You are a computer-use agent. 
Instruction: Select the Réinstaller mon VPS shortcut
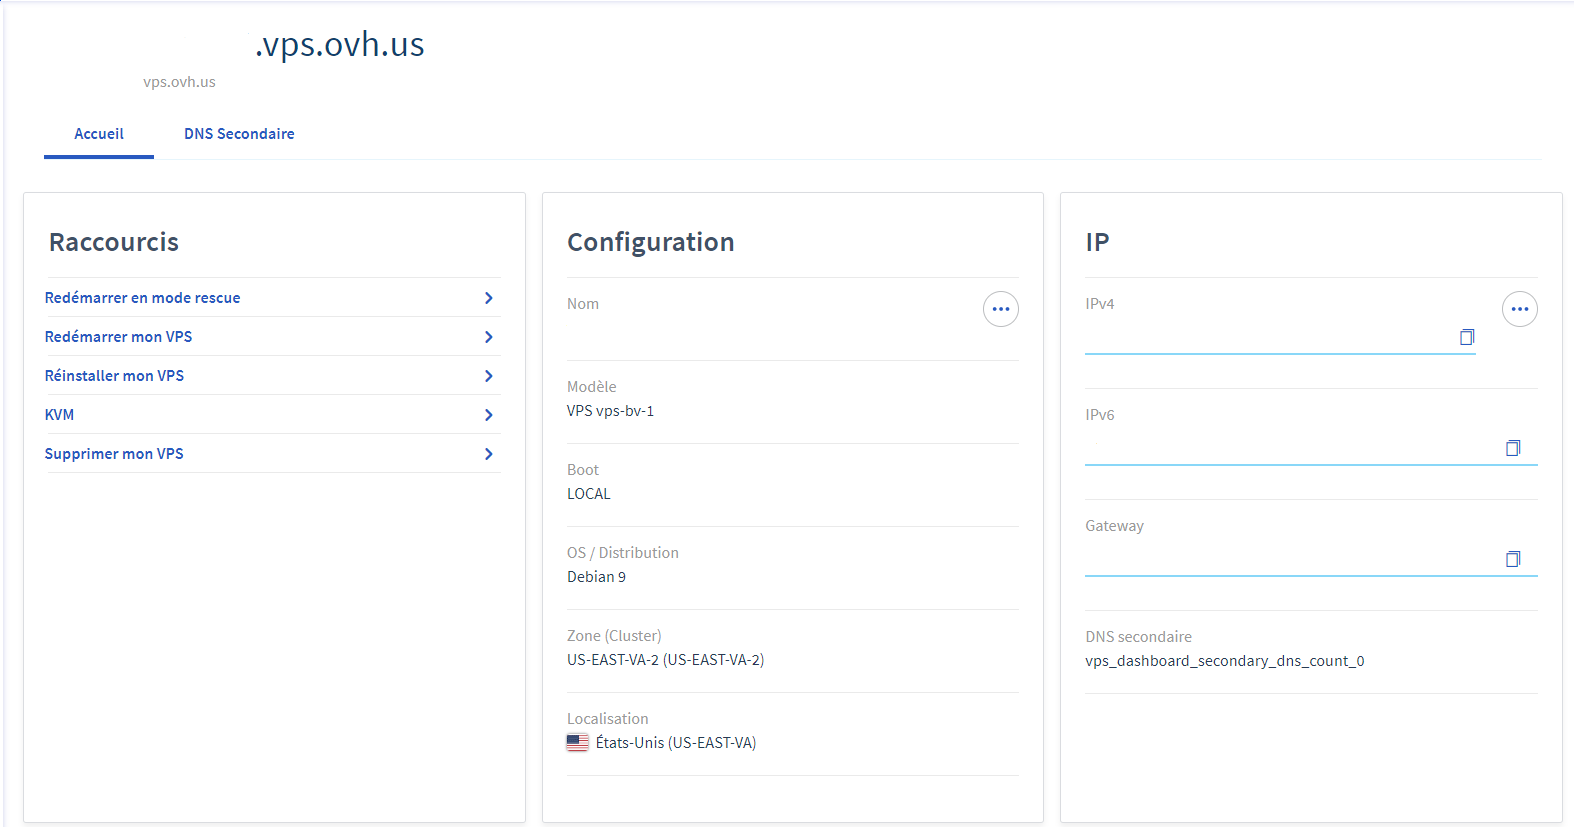click(115, 376)
